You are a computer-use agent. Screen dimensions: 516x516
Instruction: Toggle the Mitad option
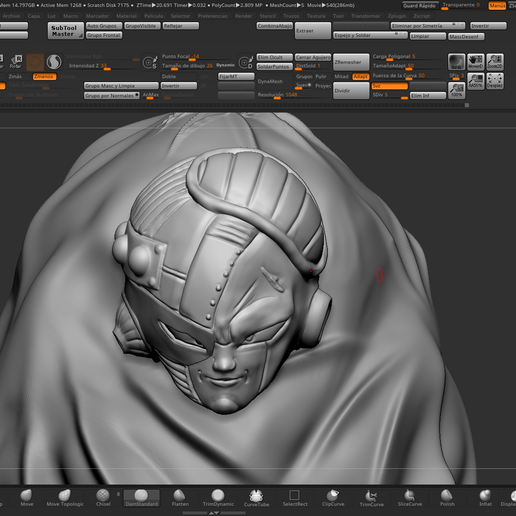pos(341,77)
